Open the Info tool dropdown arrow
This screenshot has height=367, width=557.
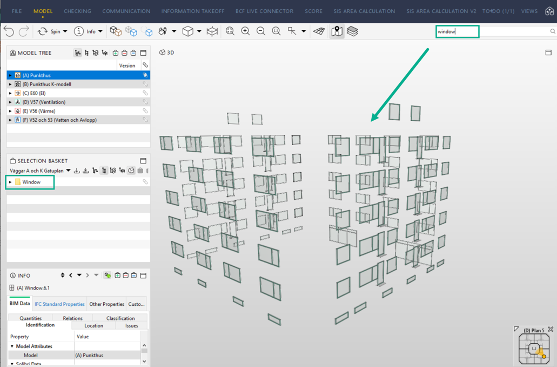coord(100,32)
